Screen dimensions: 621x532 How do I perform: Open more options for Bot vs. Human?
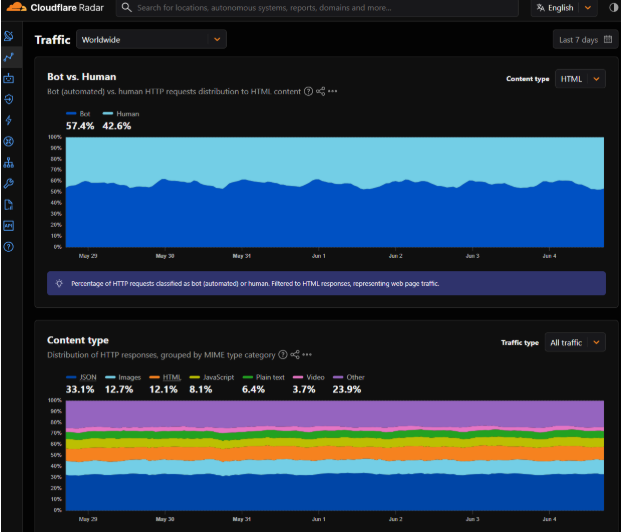click(333, 92)
